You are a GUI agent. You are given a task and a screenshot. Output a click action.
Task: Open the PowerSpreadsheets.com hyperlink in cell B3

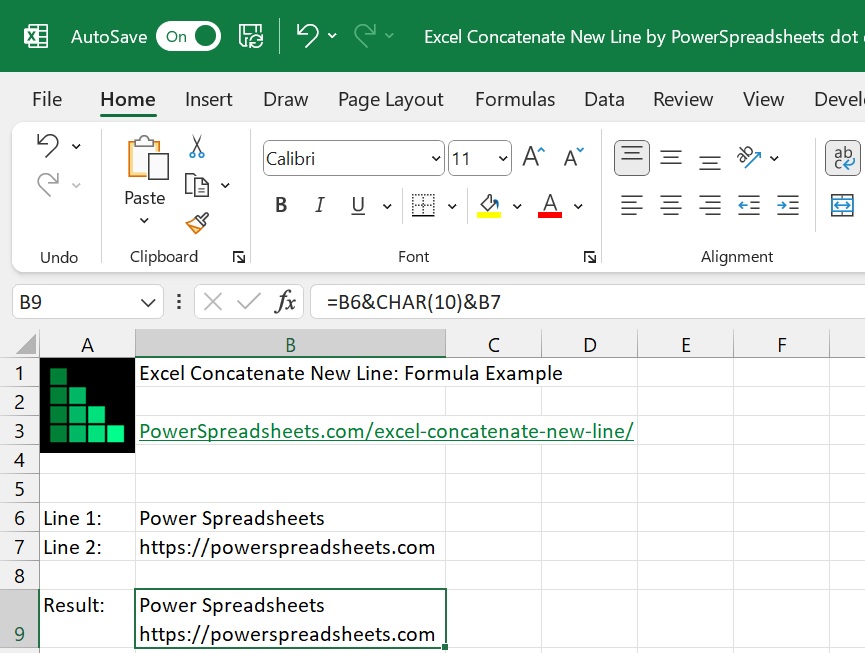click(385, 431)
